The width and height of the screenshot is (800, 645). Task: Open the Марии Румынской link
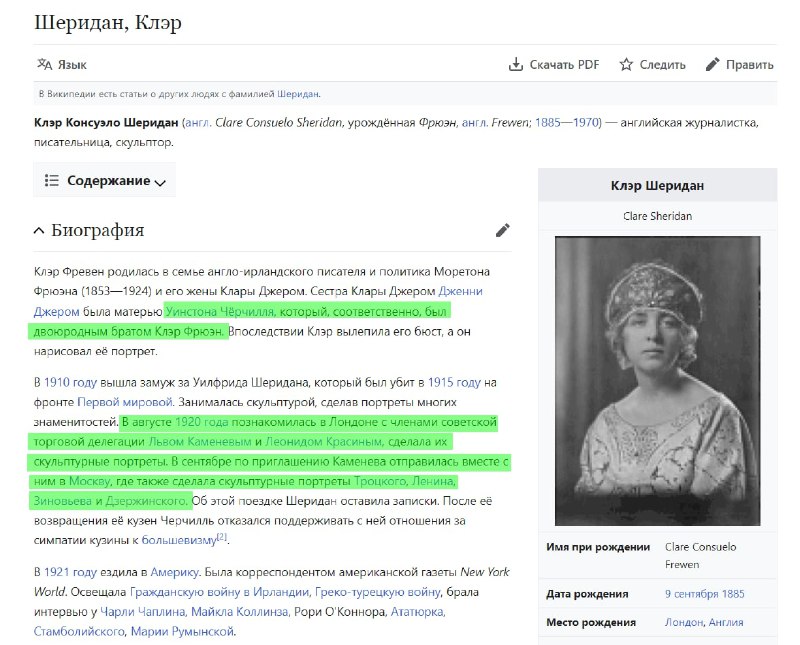click(183, 631)
